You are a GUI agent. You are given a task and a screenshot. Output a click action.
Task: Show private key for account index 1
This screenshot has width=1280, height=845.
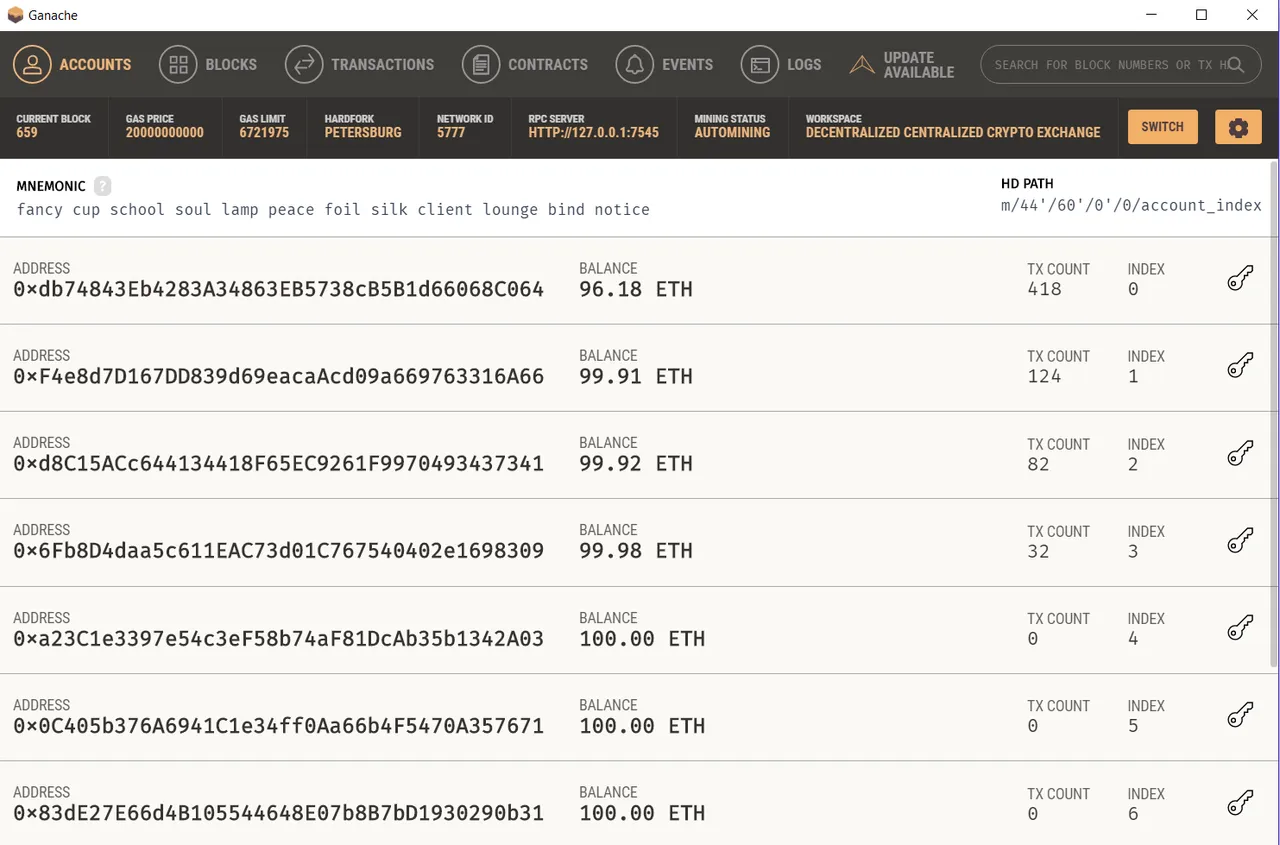[x=1240, y=366]
